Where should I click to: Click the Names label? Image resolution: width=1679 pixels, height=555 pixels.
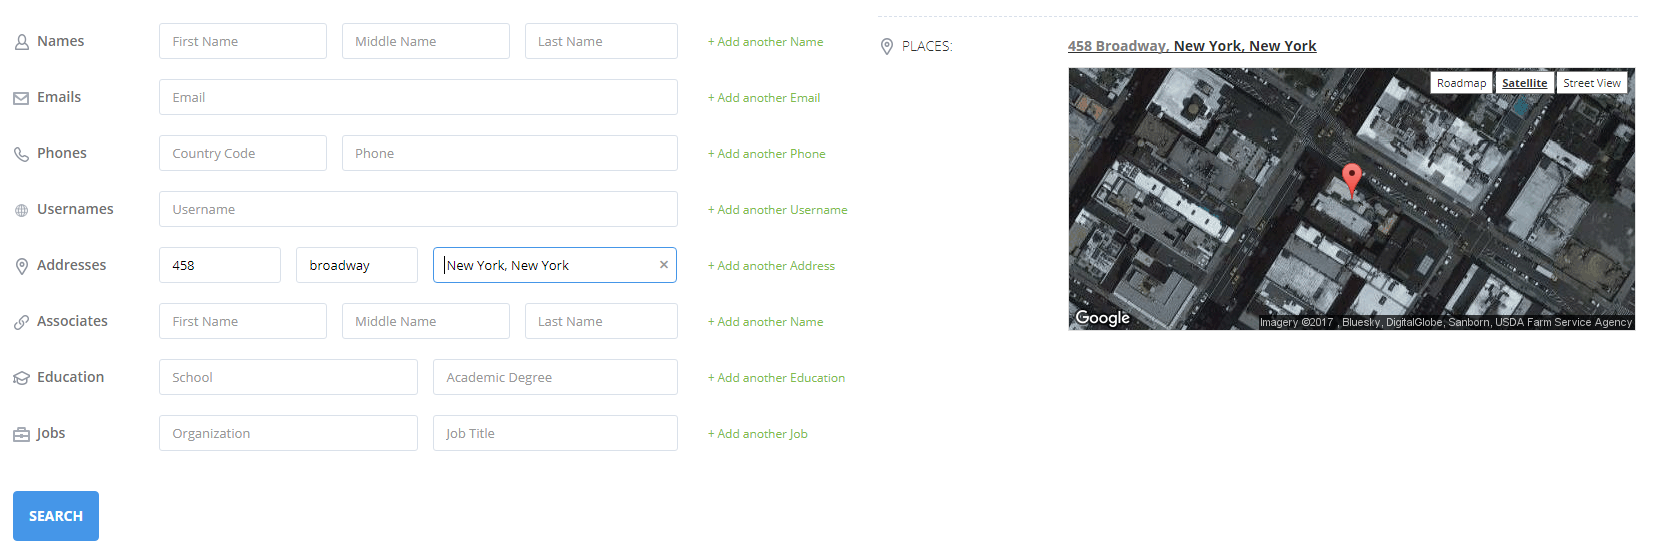pyautogui.click(x=61, y=41)
